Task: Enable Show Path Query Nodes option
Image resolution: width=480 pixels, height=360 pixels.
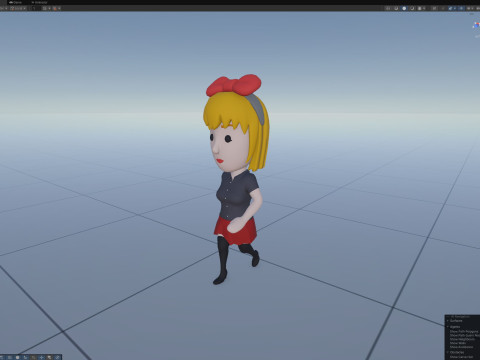Action: click(465, 335)
